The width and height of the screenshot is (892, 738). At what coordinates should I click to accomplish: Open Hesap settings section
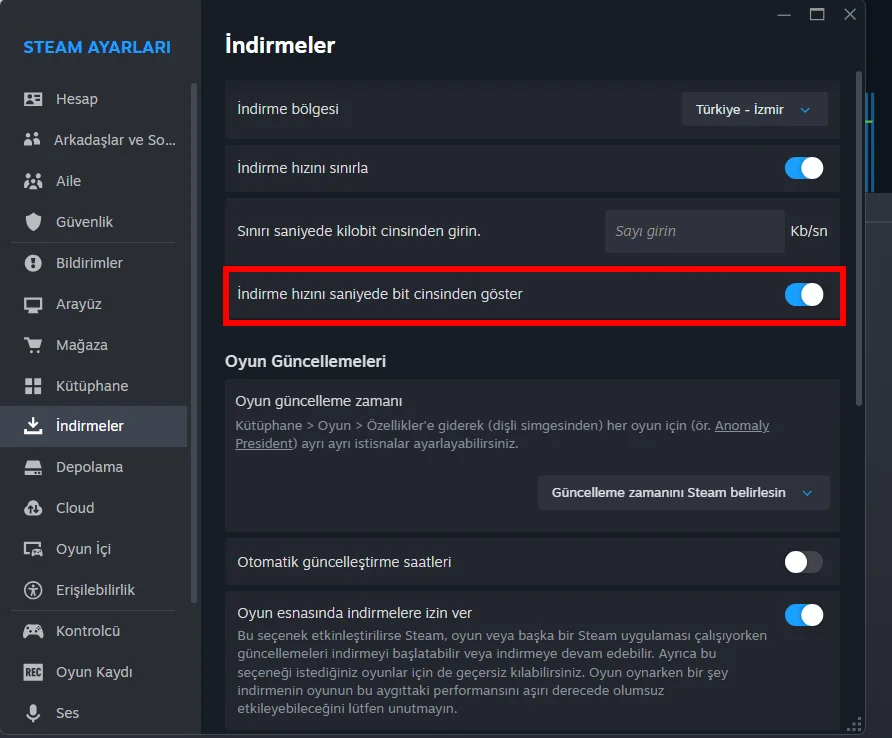tap(94, 99)
